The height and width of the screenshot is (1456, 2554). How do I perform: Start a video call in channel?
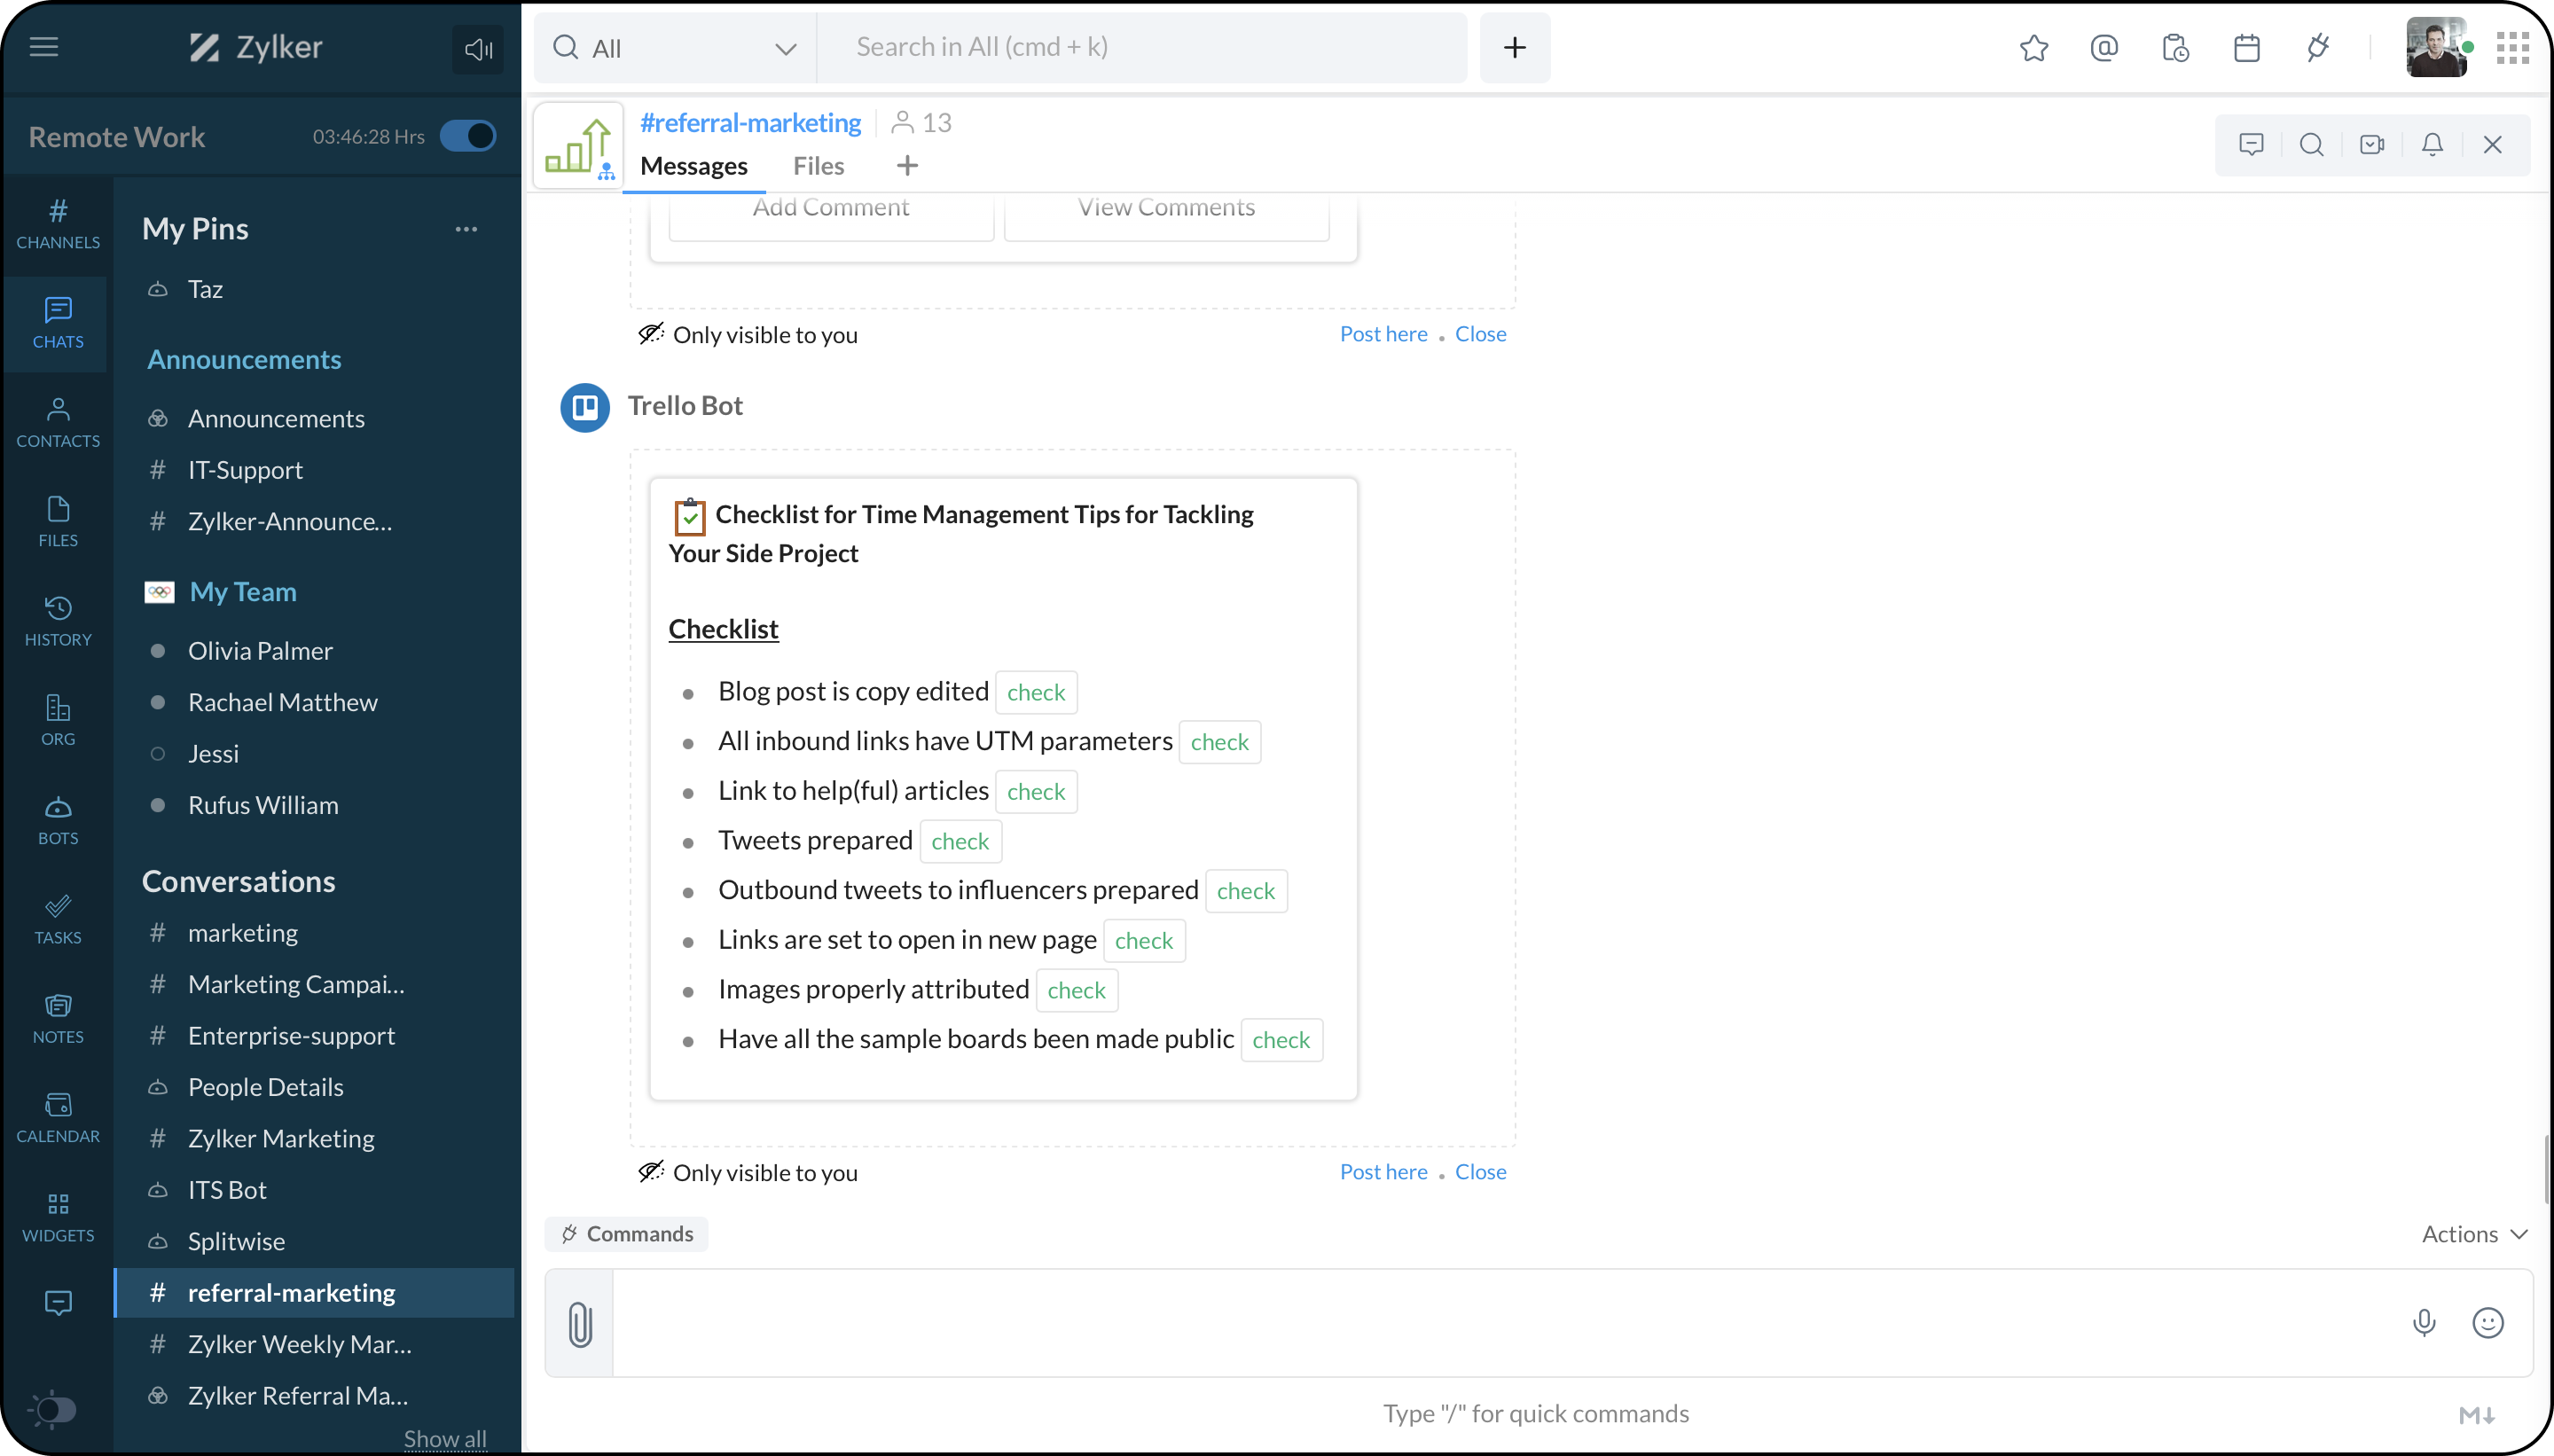pyautogui.click(x=2372, y=145)
